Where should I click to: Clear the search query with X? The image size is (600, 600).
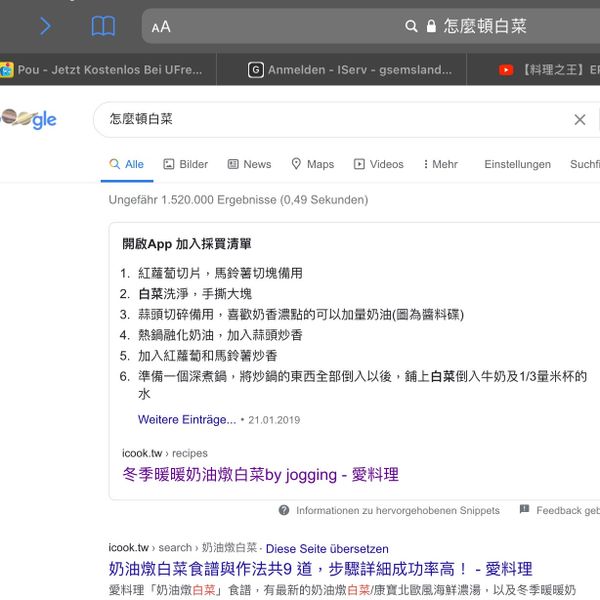coord(580,119)
